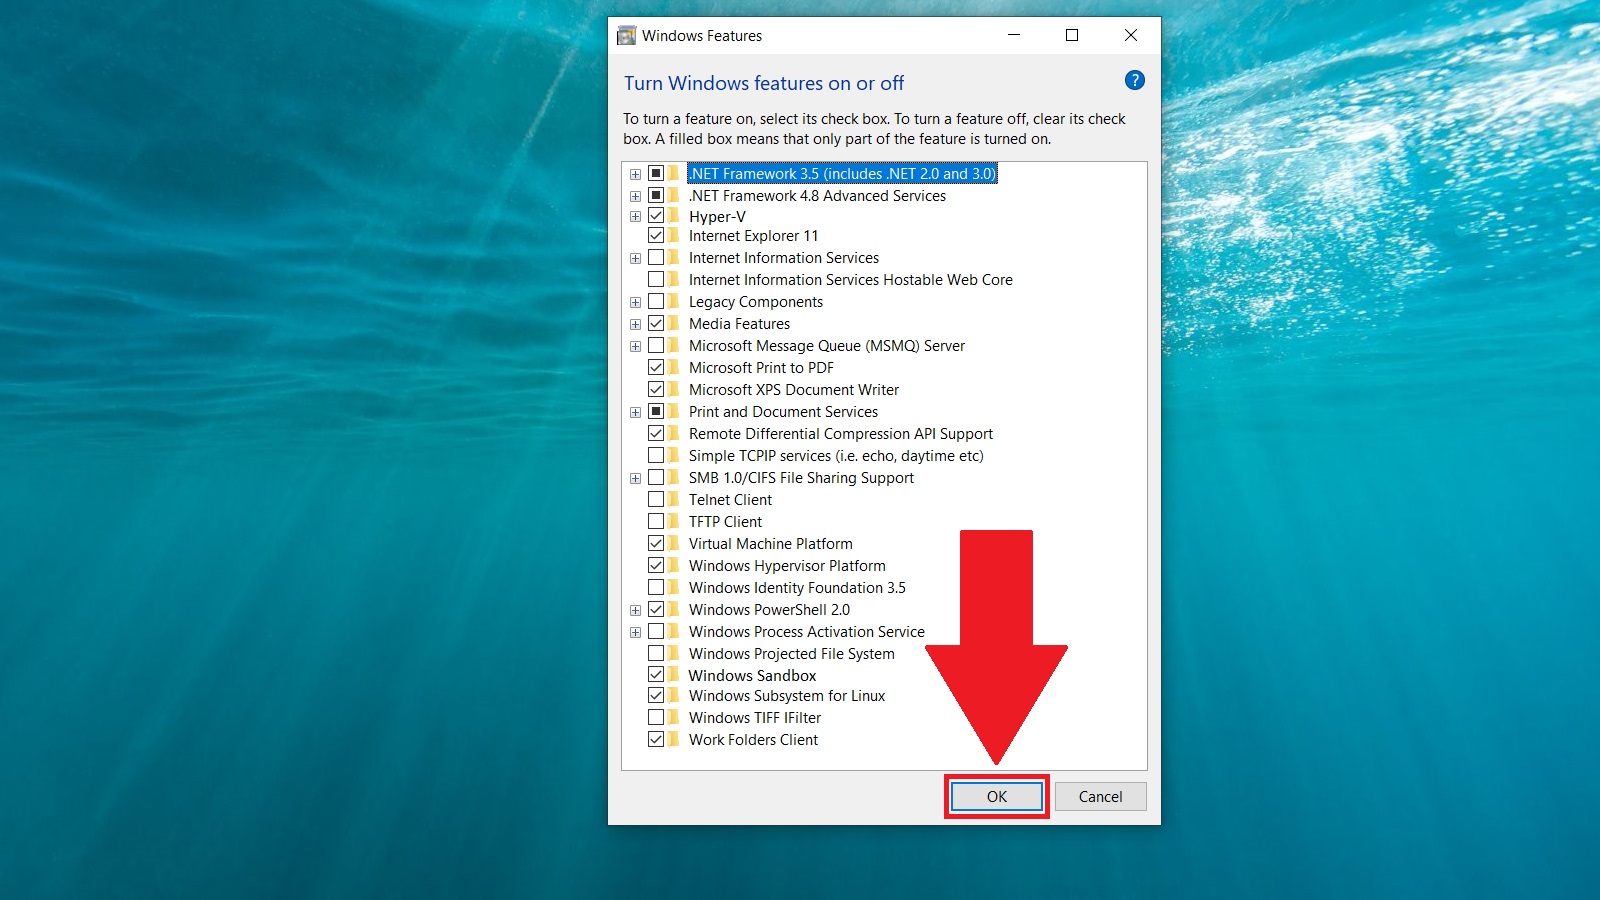Expand Microsoft Message Queue Server node
1600x900 pixels.
coord(635,346)
